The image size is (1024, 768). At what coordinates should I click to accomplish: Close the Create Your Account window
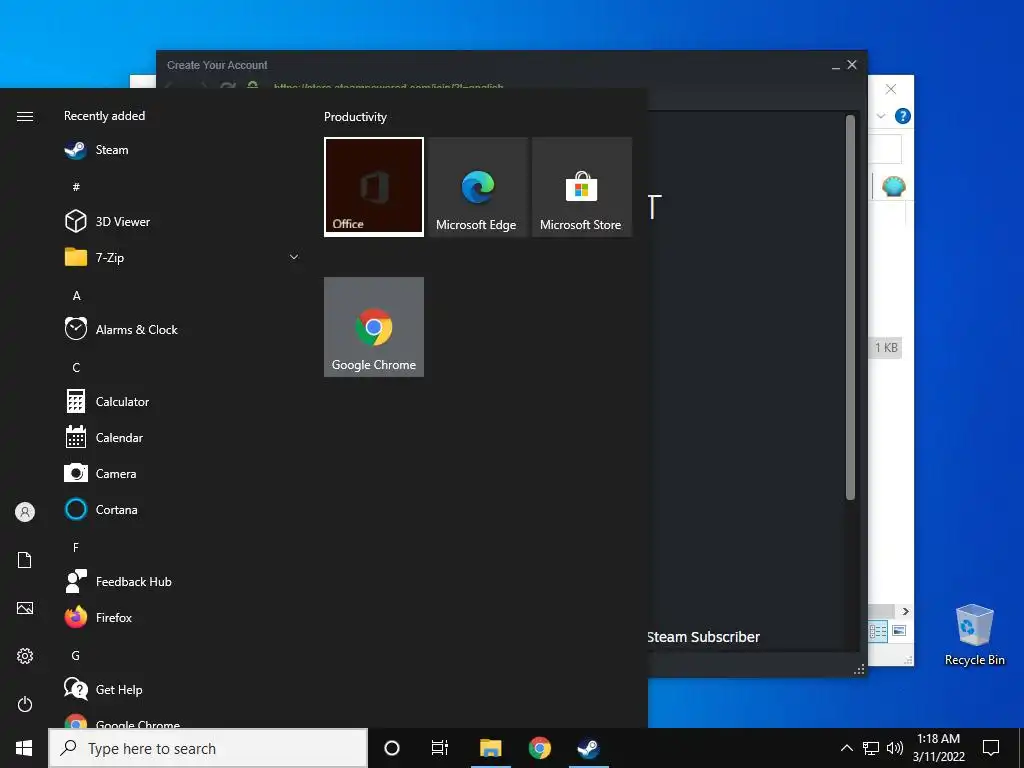tap(852, 65)
